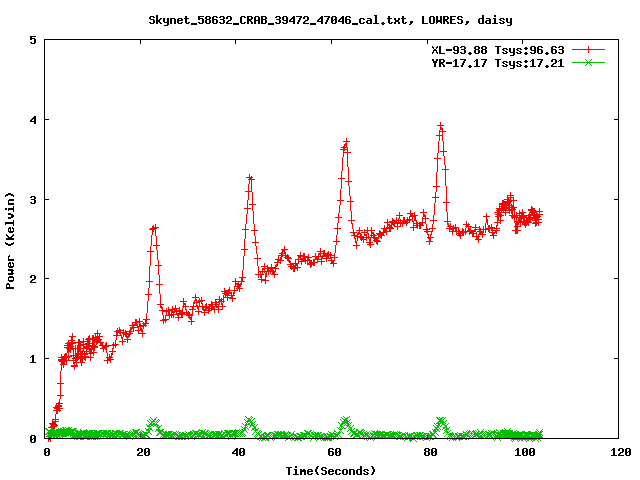Click the red peak near 42 seconds

pos(250,178)
